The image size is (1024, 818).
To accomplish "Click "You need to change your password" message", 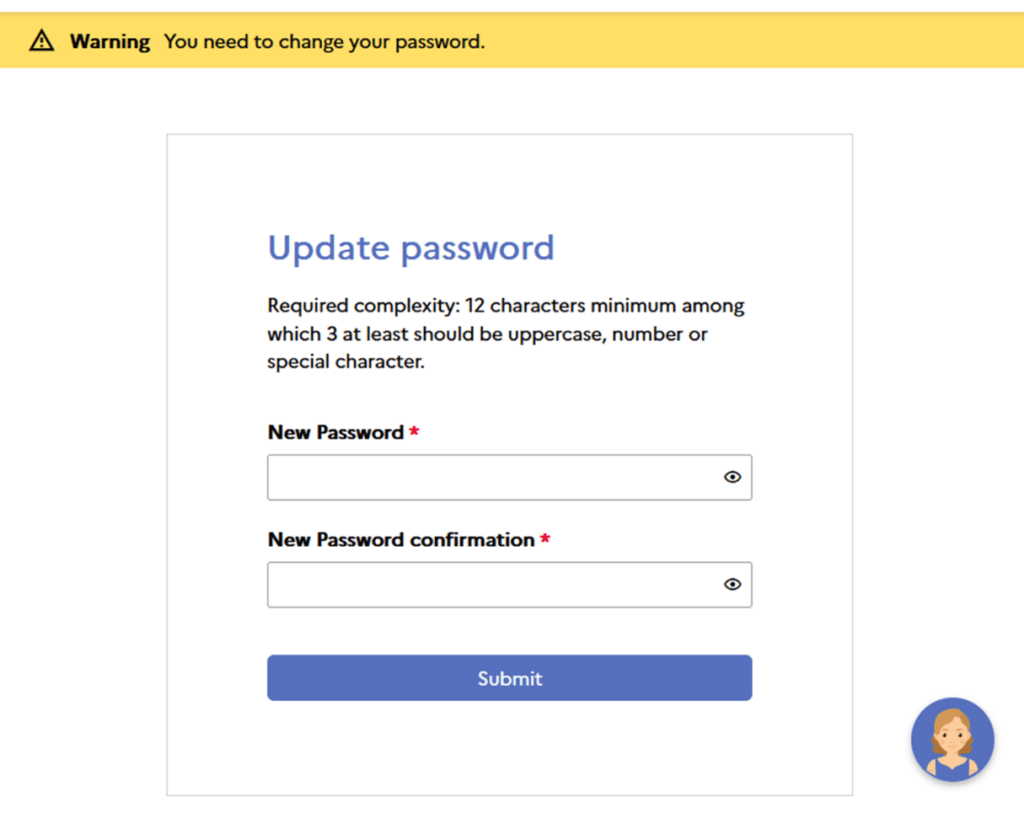I will click(324, 42).
